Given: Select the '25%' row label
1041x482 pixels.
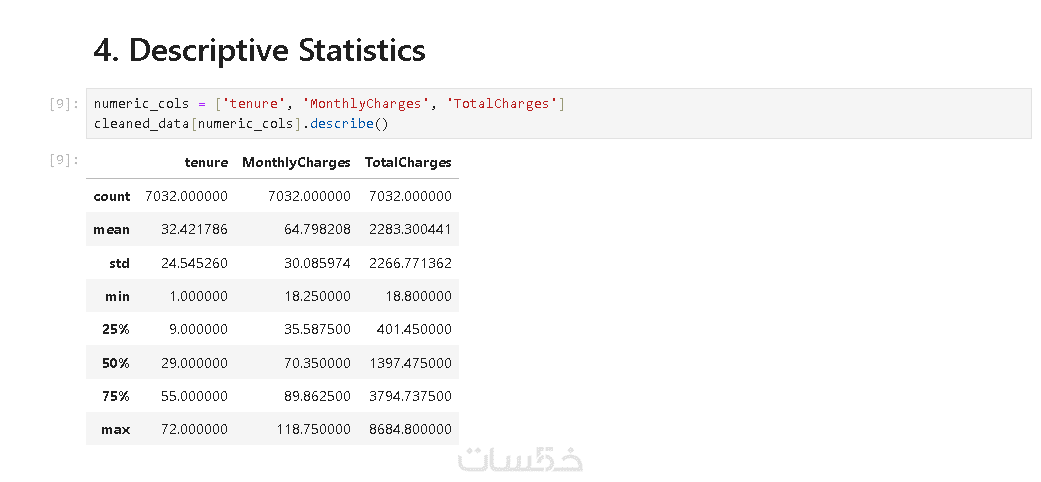Looking at the screenshot, I should pyautogui.click(x=116, y=329).
